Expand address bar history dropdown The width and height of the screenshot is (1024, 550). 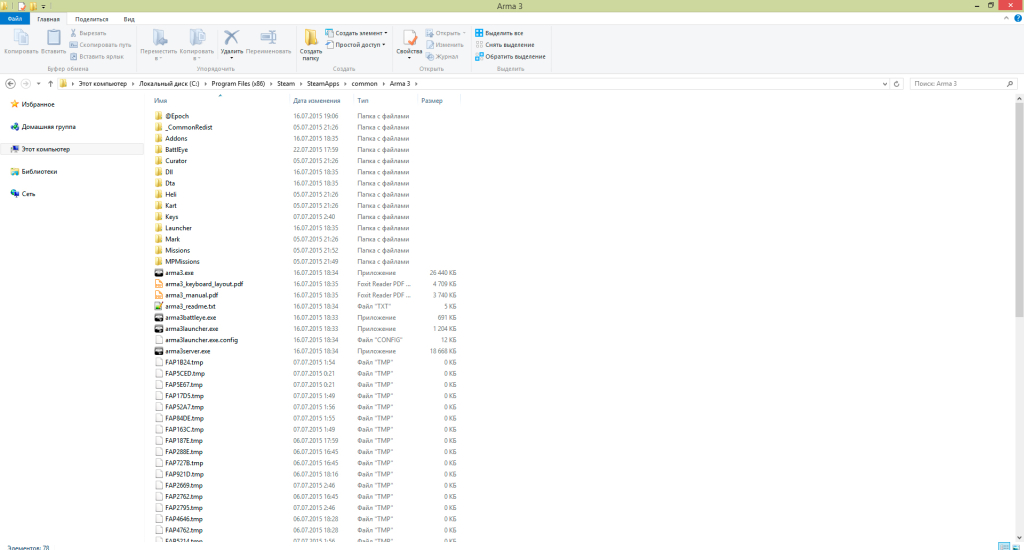(x=885, y=84)
